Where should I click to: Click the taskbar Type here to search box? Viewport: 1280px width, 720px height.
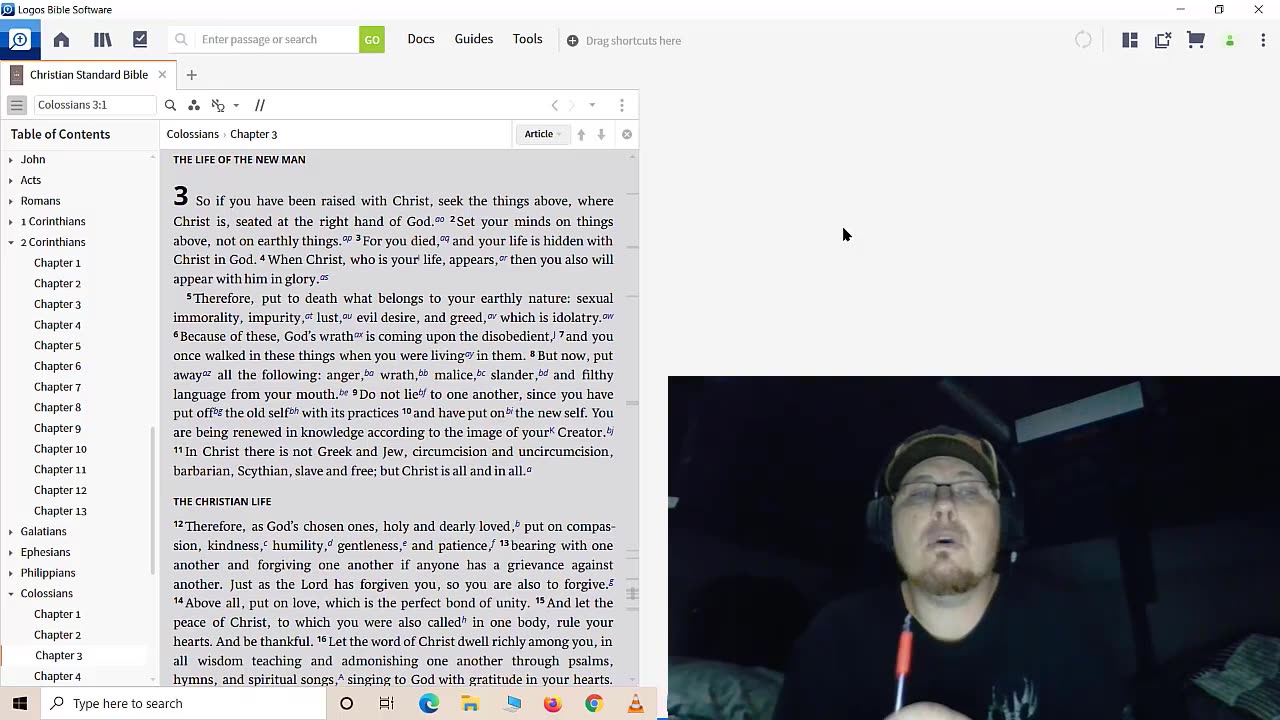coord(183,703)
